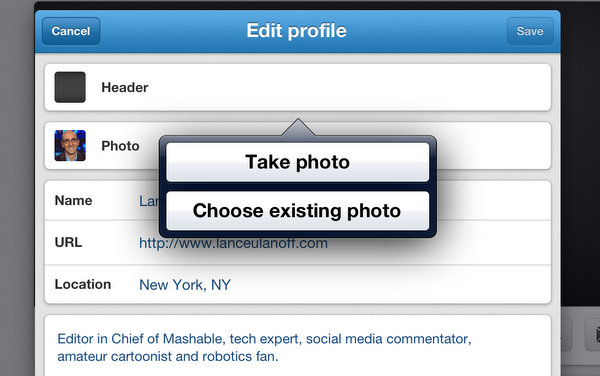Edit the Editor in Chief bio text
The width and height of the screenshot is (600, 376).
click(x=264, y=347)
